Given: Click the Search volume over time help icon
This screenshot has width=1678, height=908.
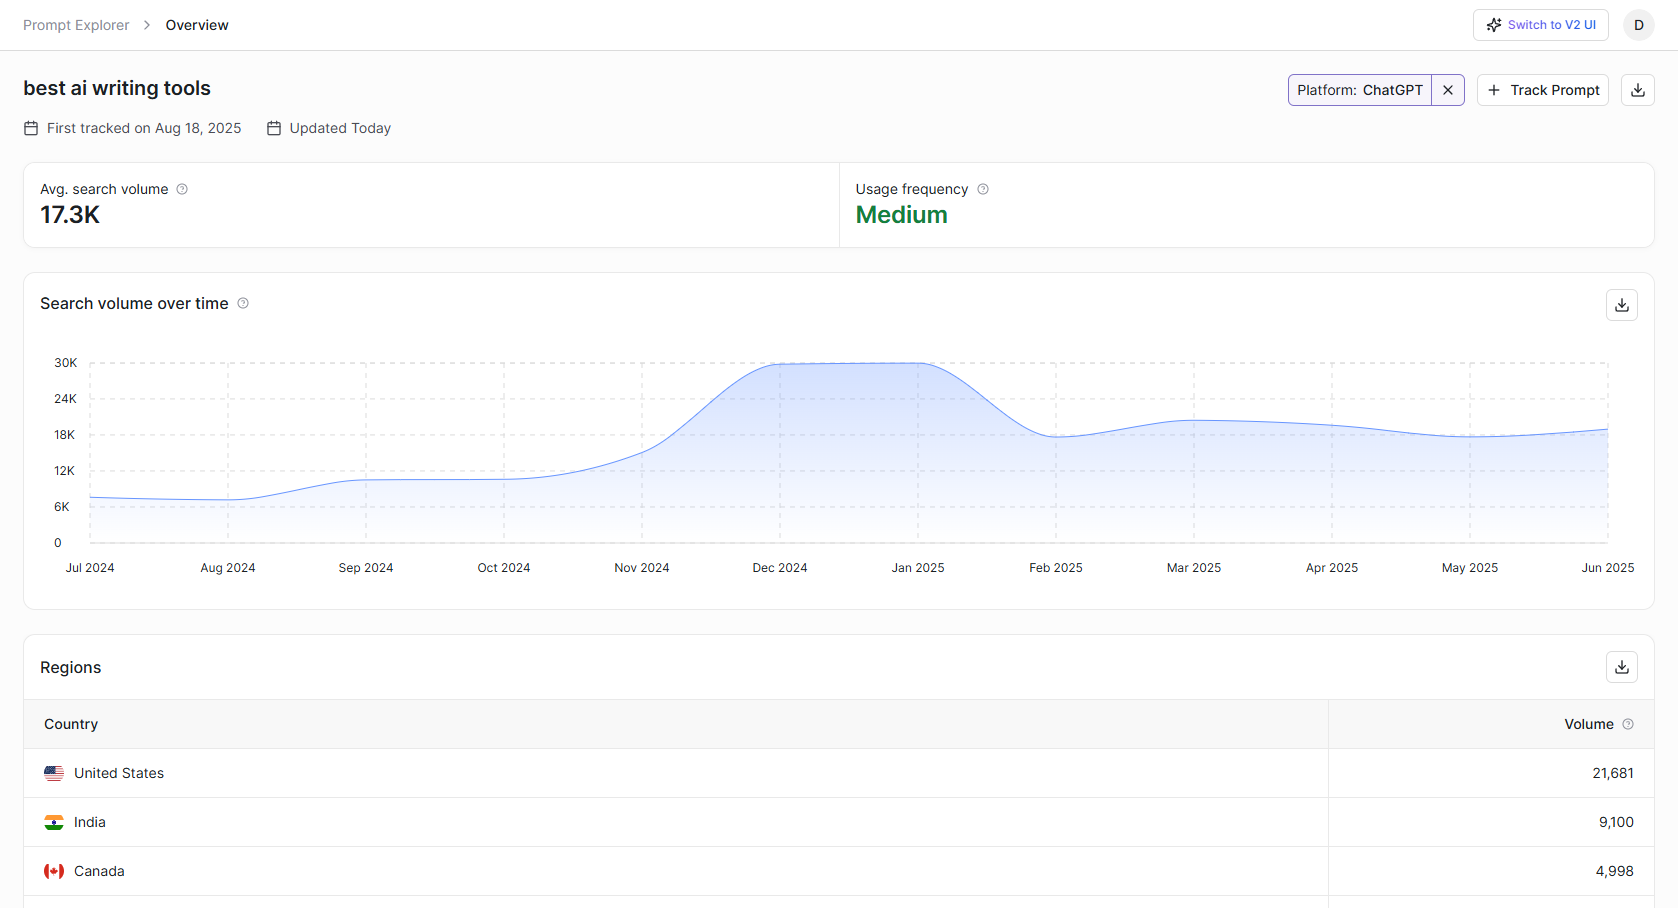Looking at the screenshot, I should pos(243,303).
